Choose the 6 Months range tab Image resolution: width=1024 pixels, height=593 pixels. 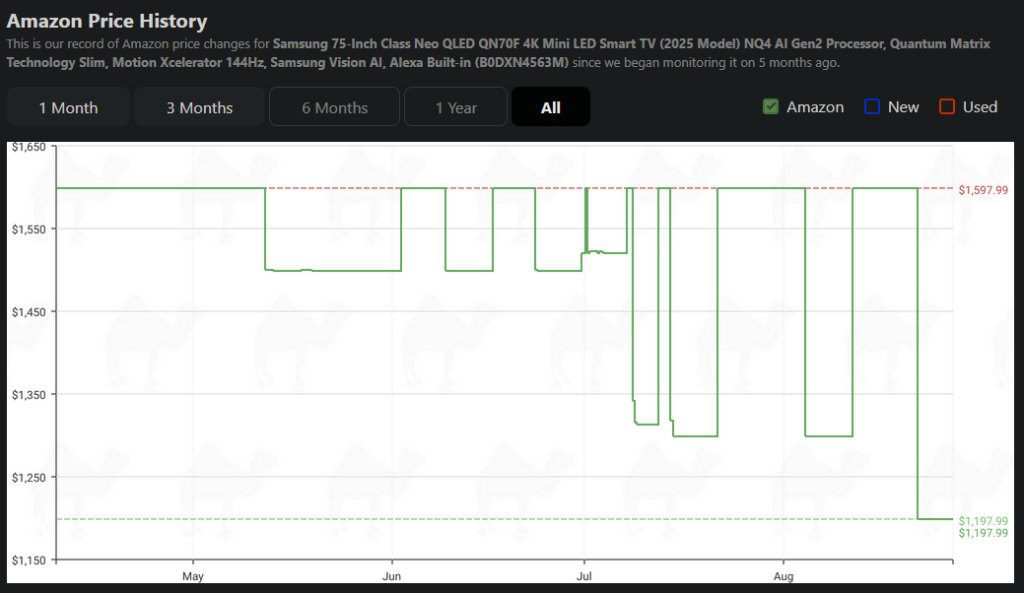pyautogui.click(x=334, y=107)
